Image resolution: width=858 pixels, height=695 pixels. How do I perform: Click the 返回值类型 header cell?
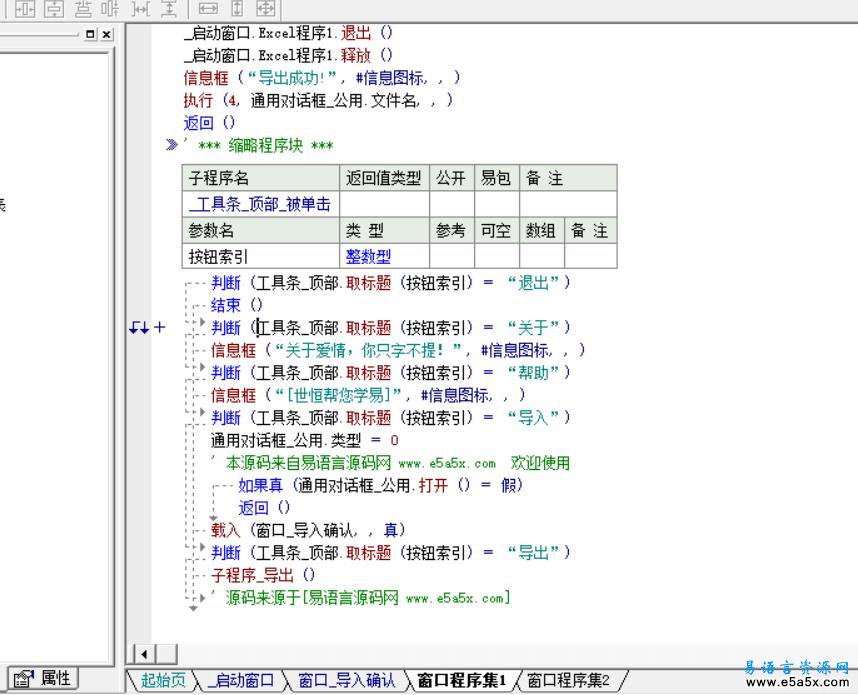[x=385, y=178]
